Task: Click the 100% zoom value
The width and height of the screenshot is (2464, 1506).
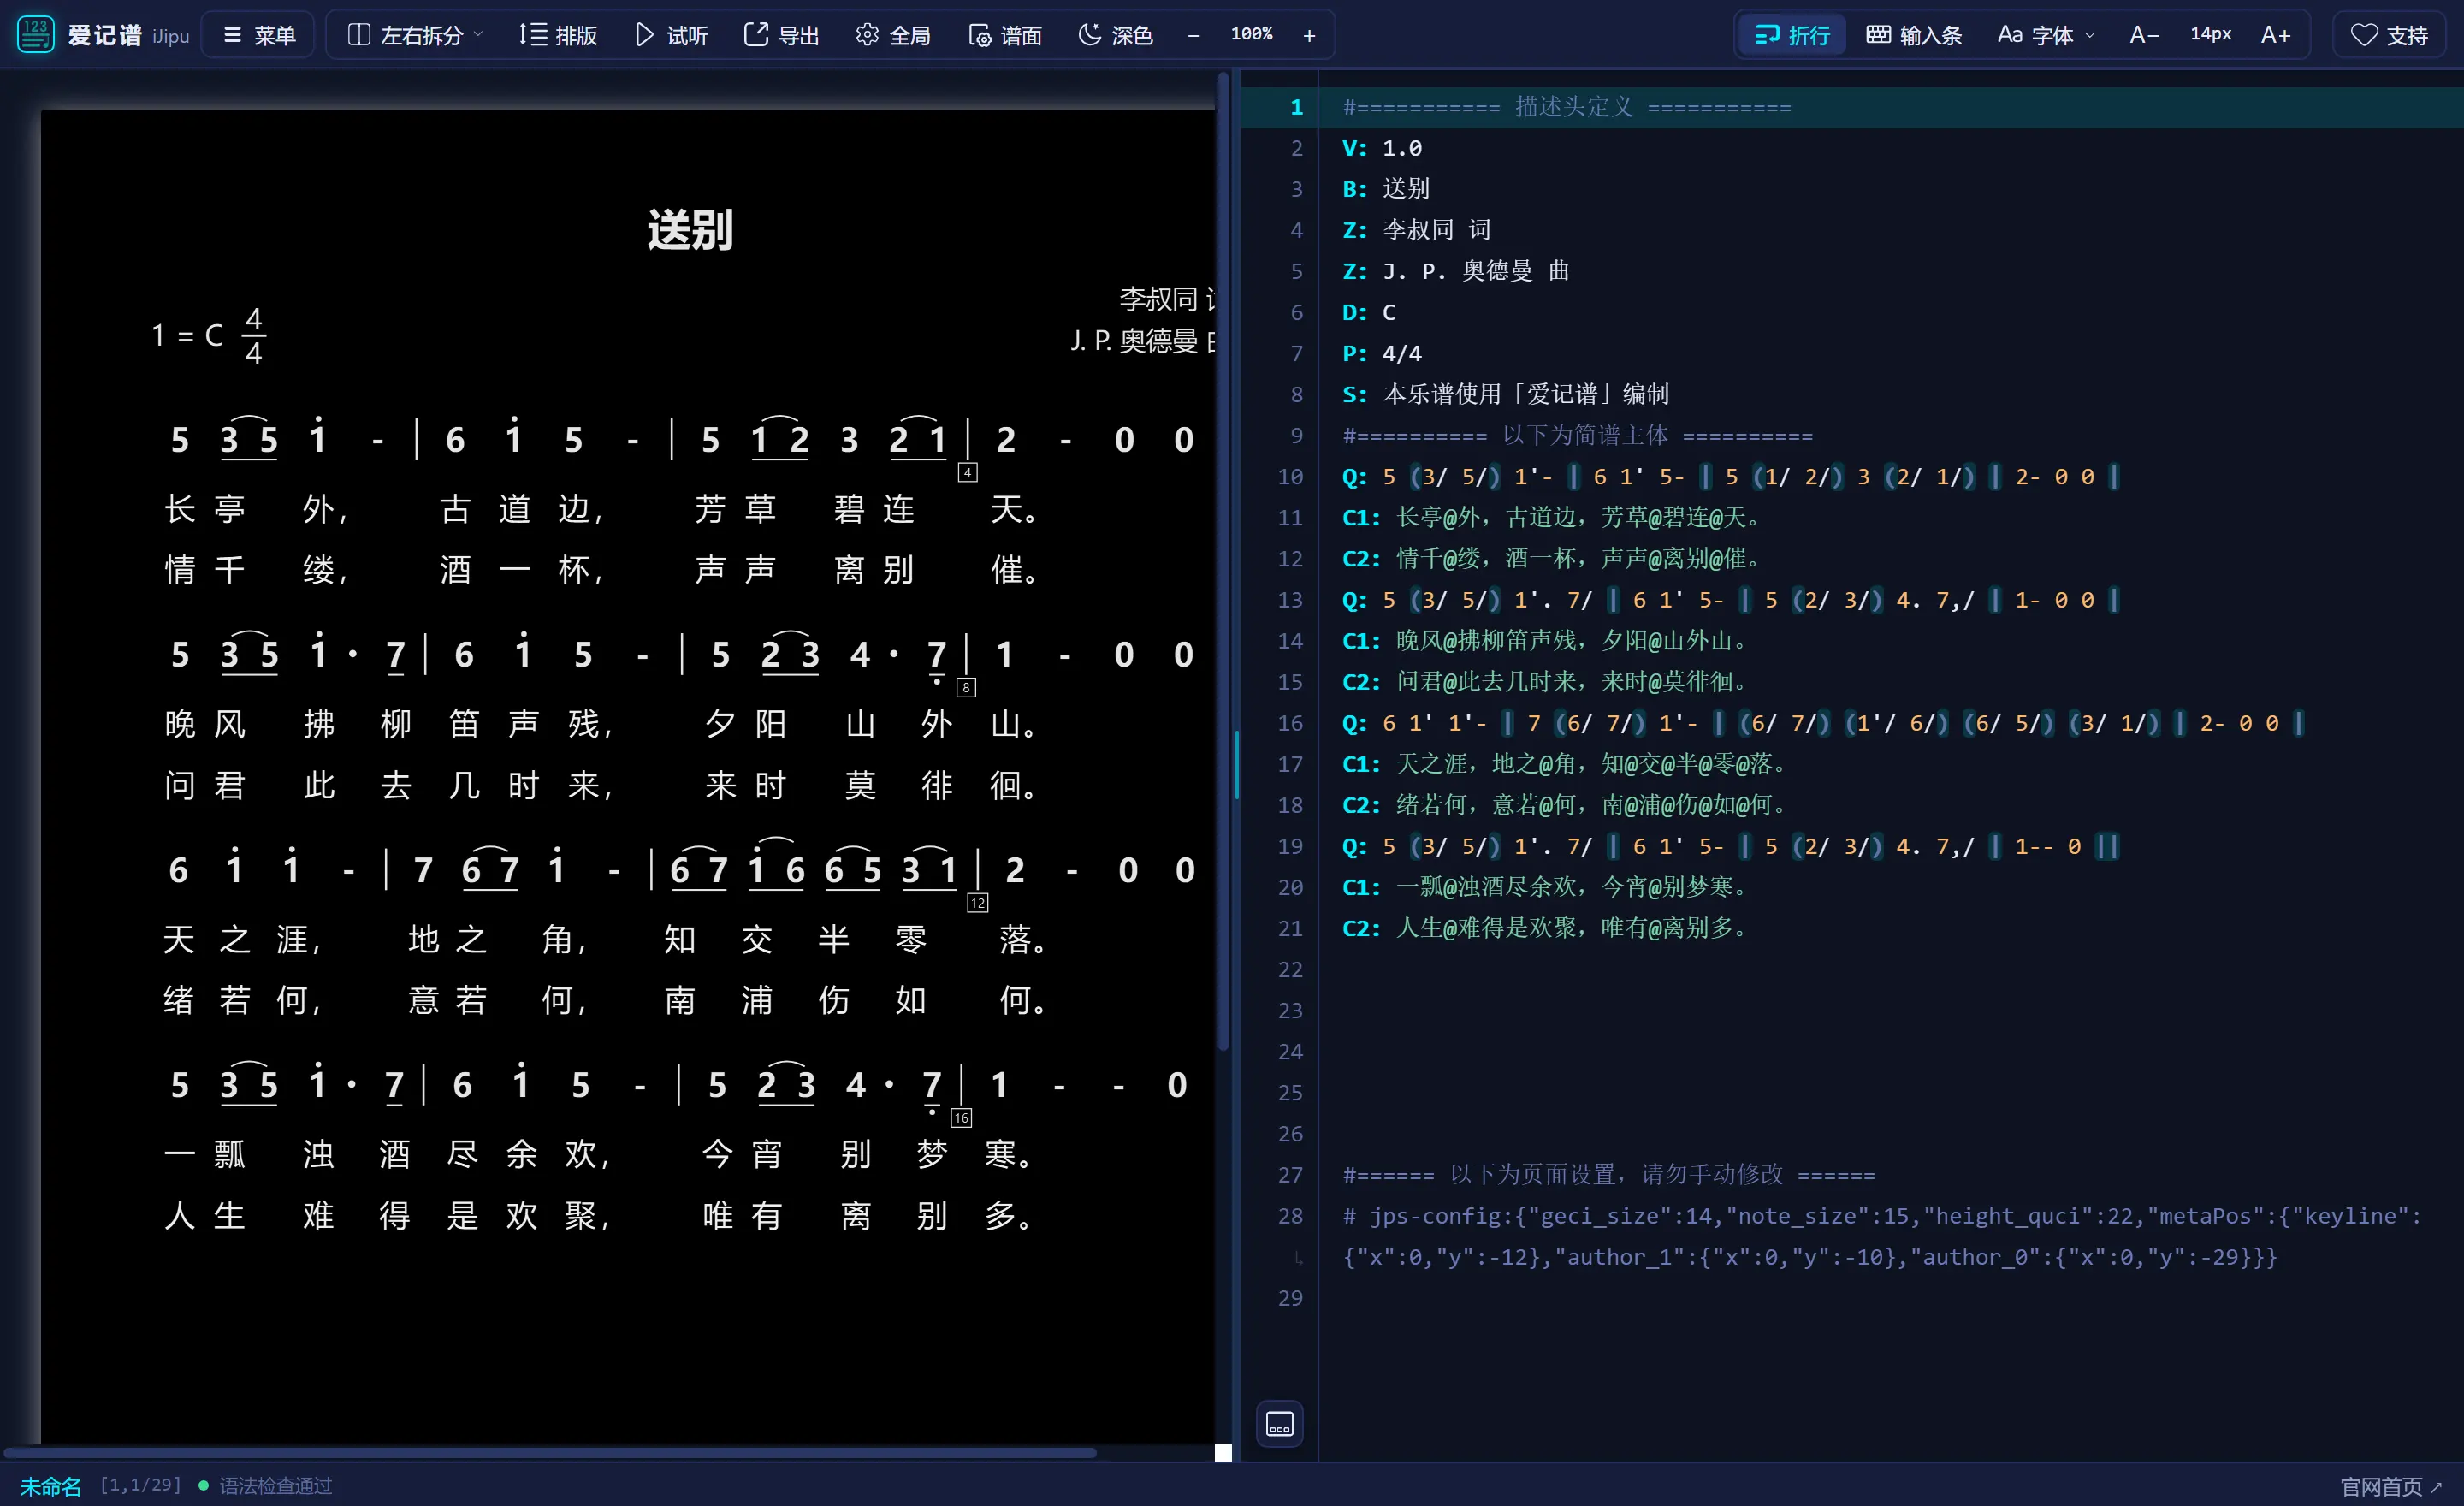Action: click(x=1251, y=34)
